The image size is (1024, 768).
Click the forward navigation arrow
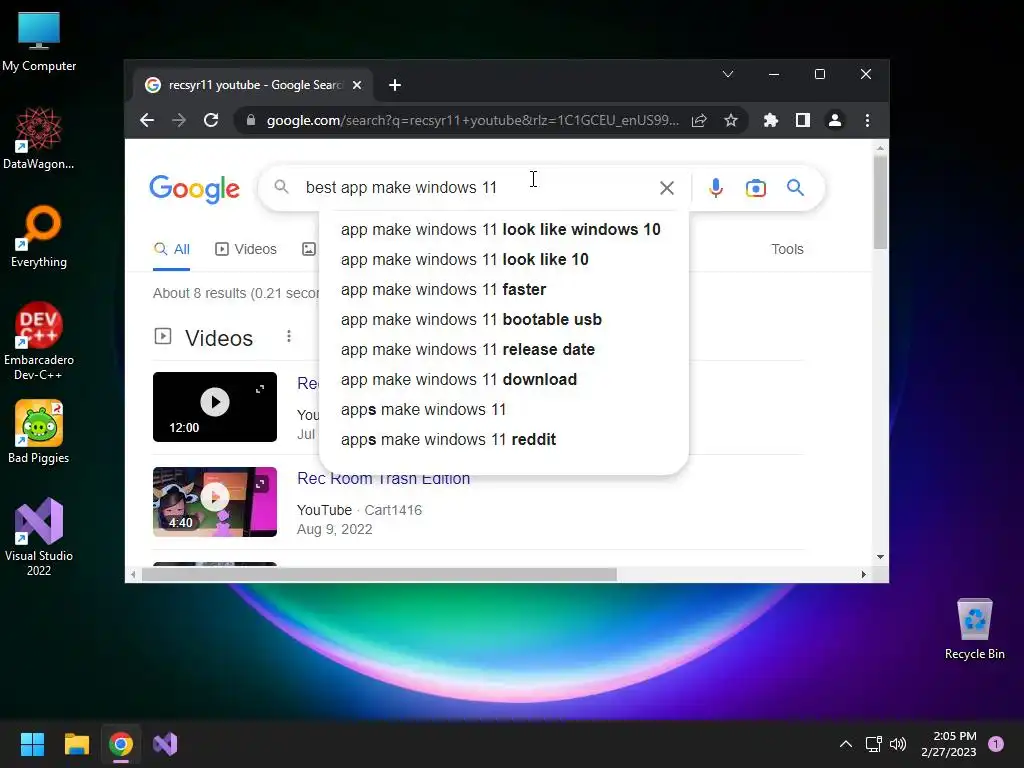tap(179, 120)
